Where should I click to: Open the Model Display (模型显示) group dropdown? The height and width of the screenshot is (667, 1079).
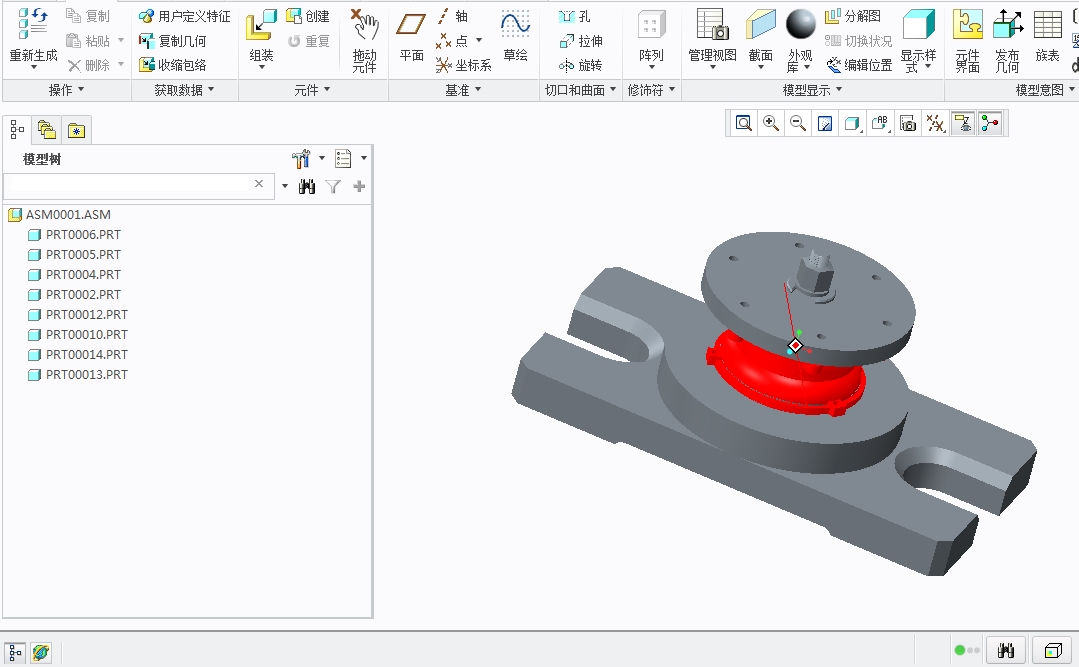point(812,90)
